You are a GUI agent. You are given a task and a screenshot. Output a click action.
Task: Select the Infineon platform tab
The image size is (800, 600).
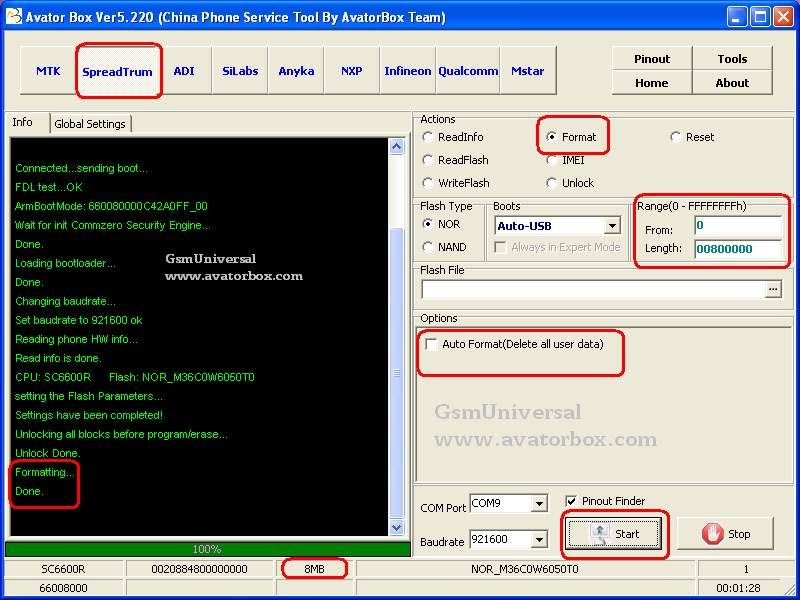pos(408,71)
